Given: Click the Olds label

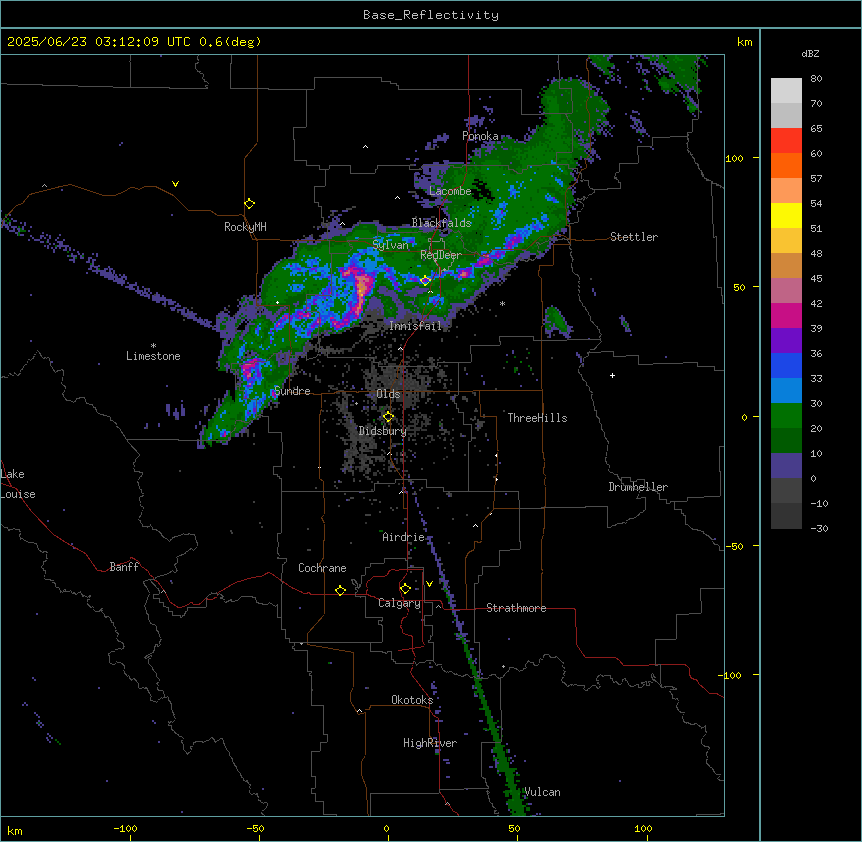Looking at the screenshot, I should 388,394.
